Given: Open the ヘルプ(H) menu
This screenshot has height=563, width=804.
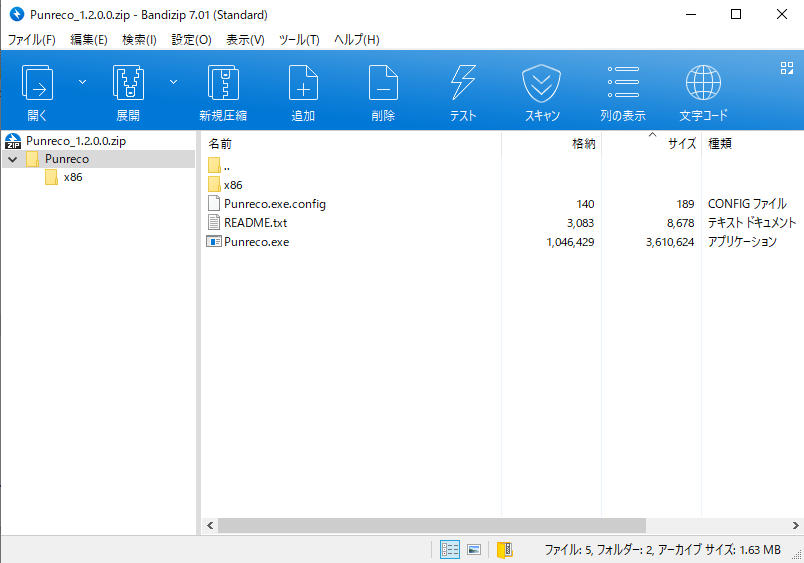Looking at the screenshot, I should pos(356,39).
